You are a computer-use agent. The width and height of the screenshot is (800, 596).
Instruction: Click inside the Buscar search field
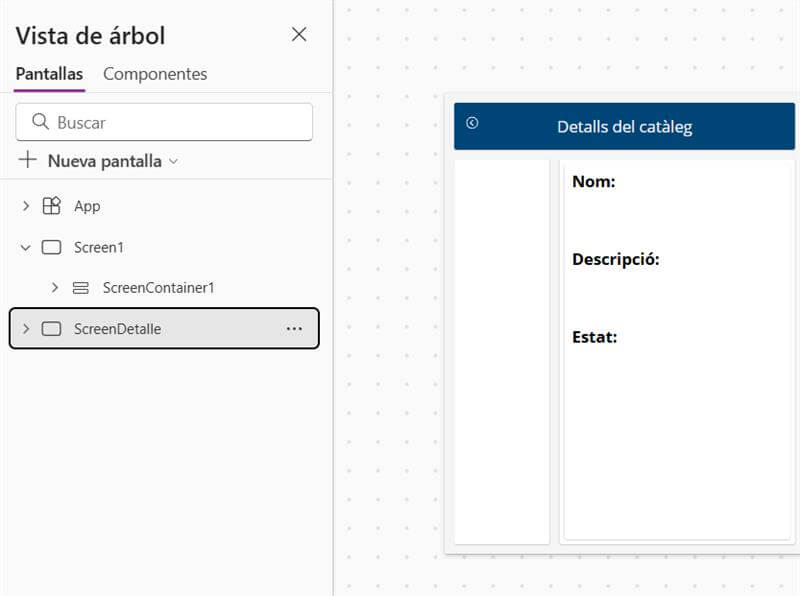click(x=160, y=121)
